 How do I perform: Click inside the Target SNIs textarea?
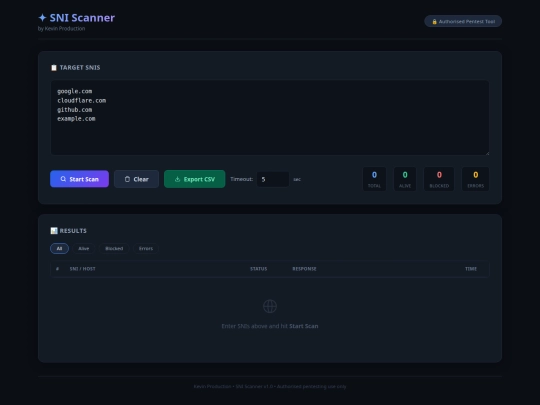click(270, 118)
